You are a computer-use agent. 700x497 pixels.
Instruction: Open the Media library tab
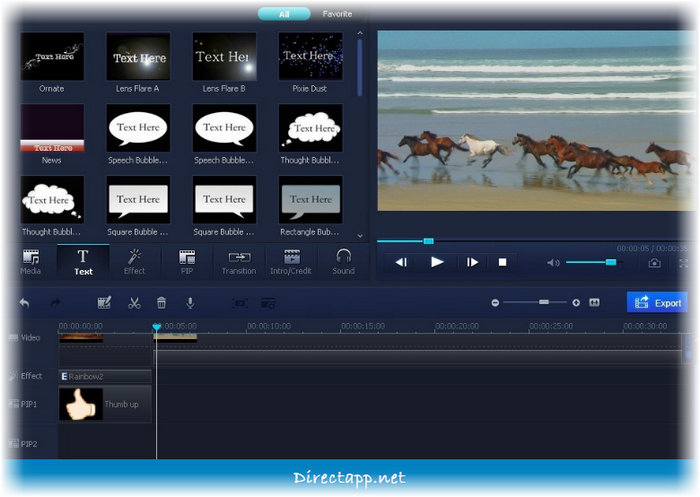coord(31,262)
